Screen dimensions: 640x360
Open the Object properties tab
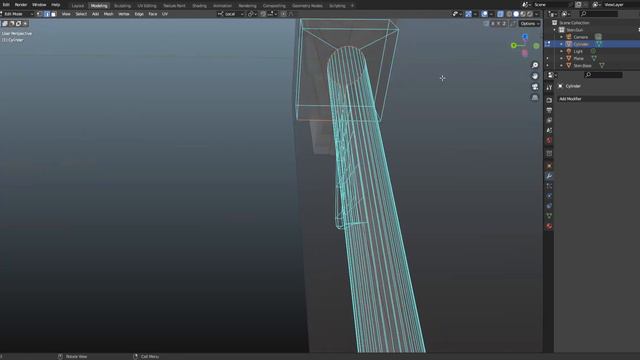(x=549, y=166)
